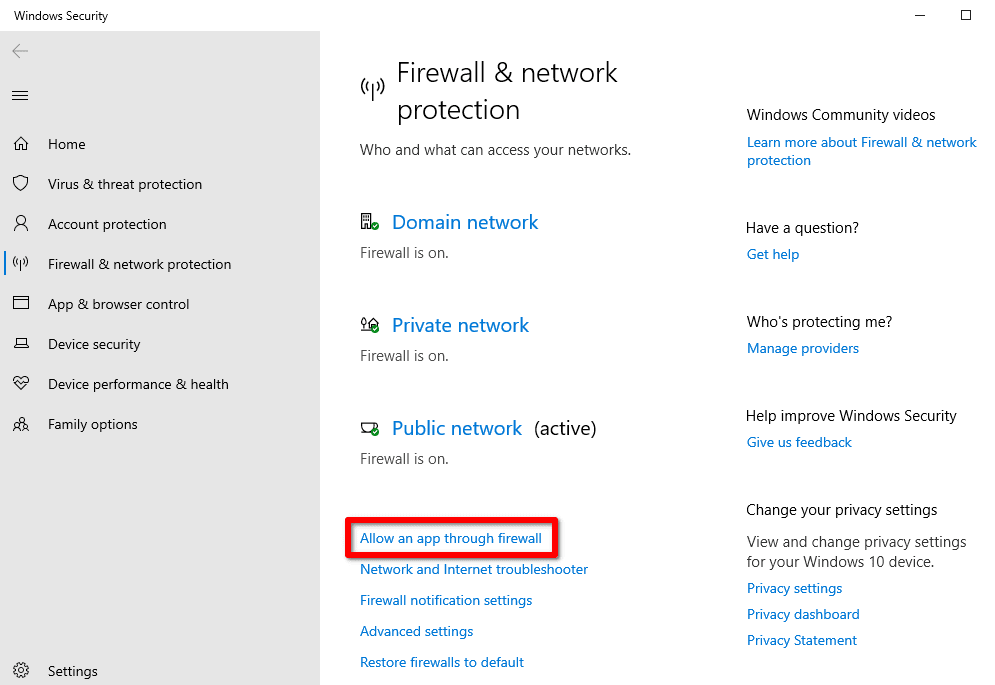Open Device security from sidebar menu
Screen dimensions: 995x685
coord(94,344)
